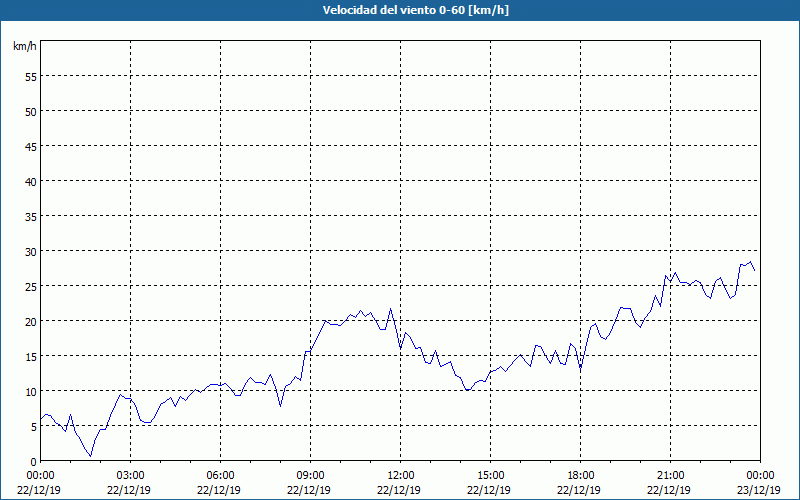Viewport: 800px width, 500px height.
Task: Click the wind speed peak near 23:40
Action: (750, 262)
